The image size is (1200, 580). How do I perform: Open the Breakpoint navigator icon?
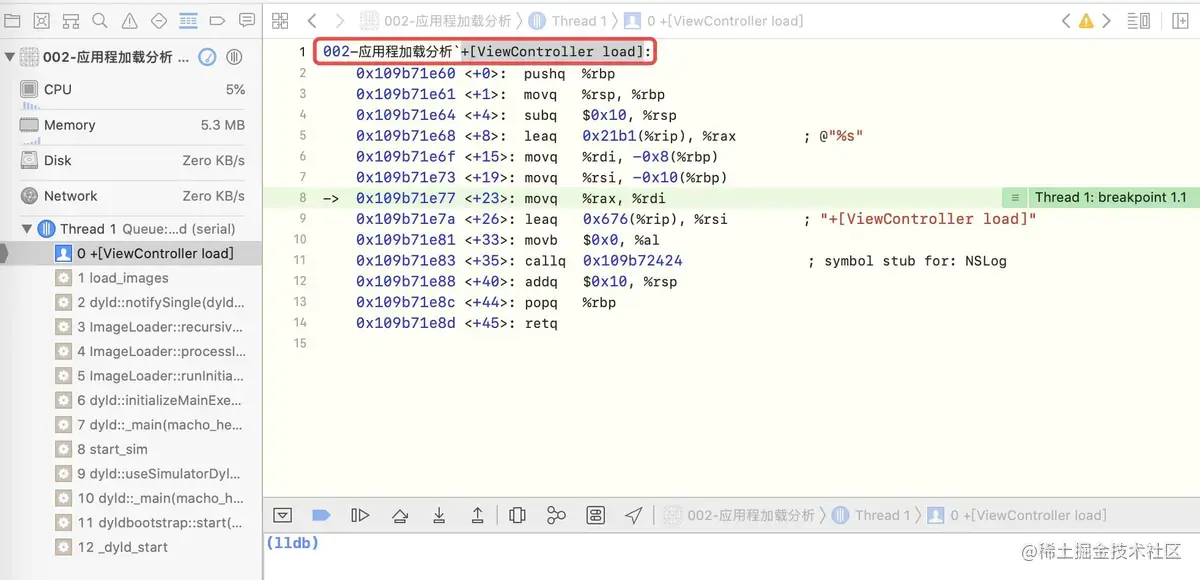click(x=218, y=20)
